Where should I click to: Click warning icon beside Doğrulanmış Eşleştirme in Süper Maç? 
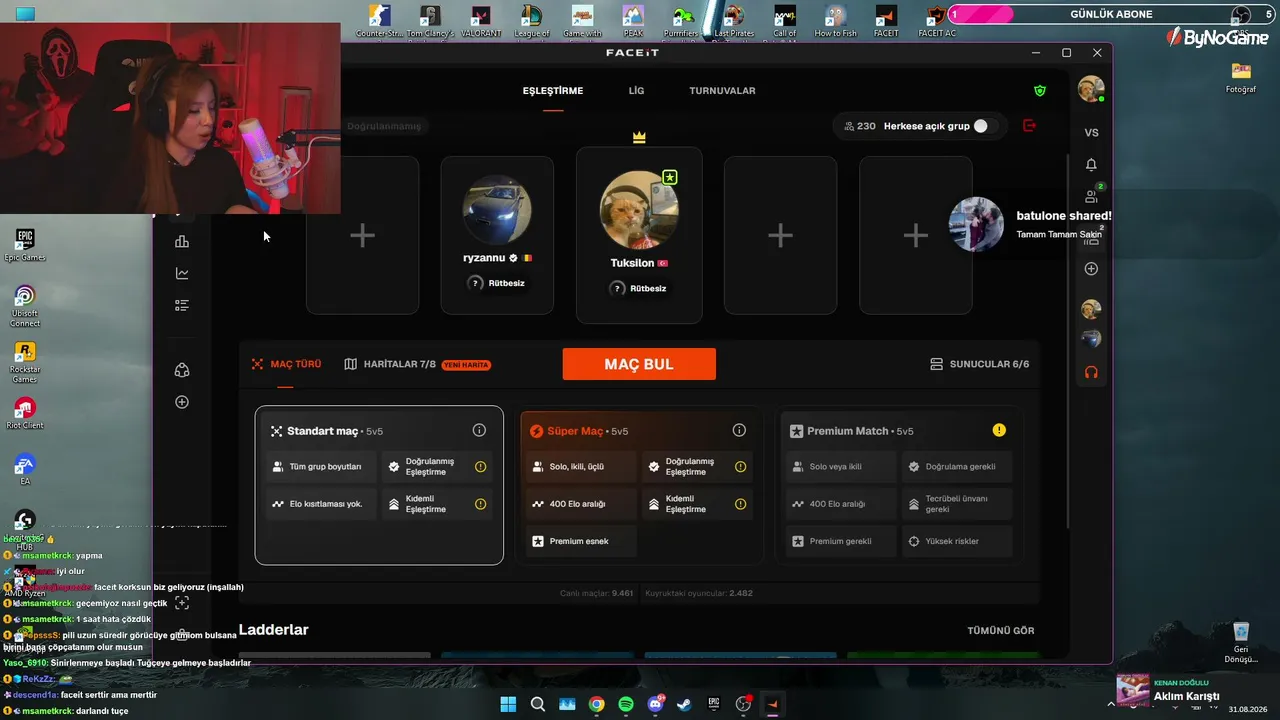pos(741,466)
